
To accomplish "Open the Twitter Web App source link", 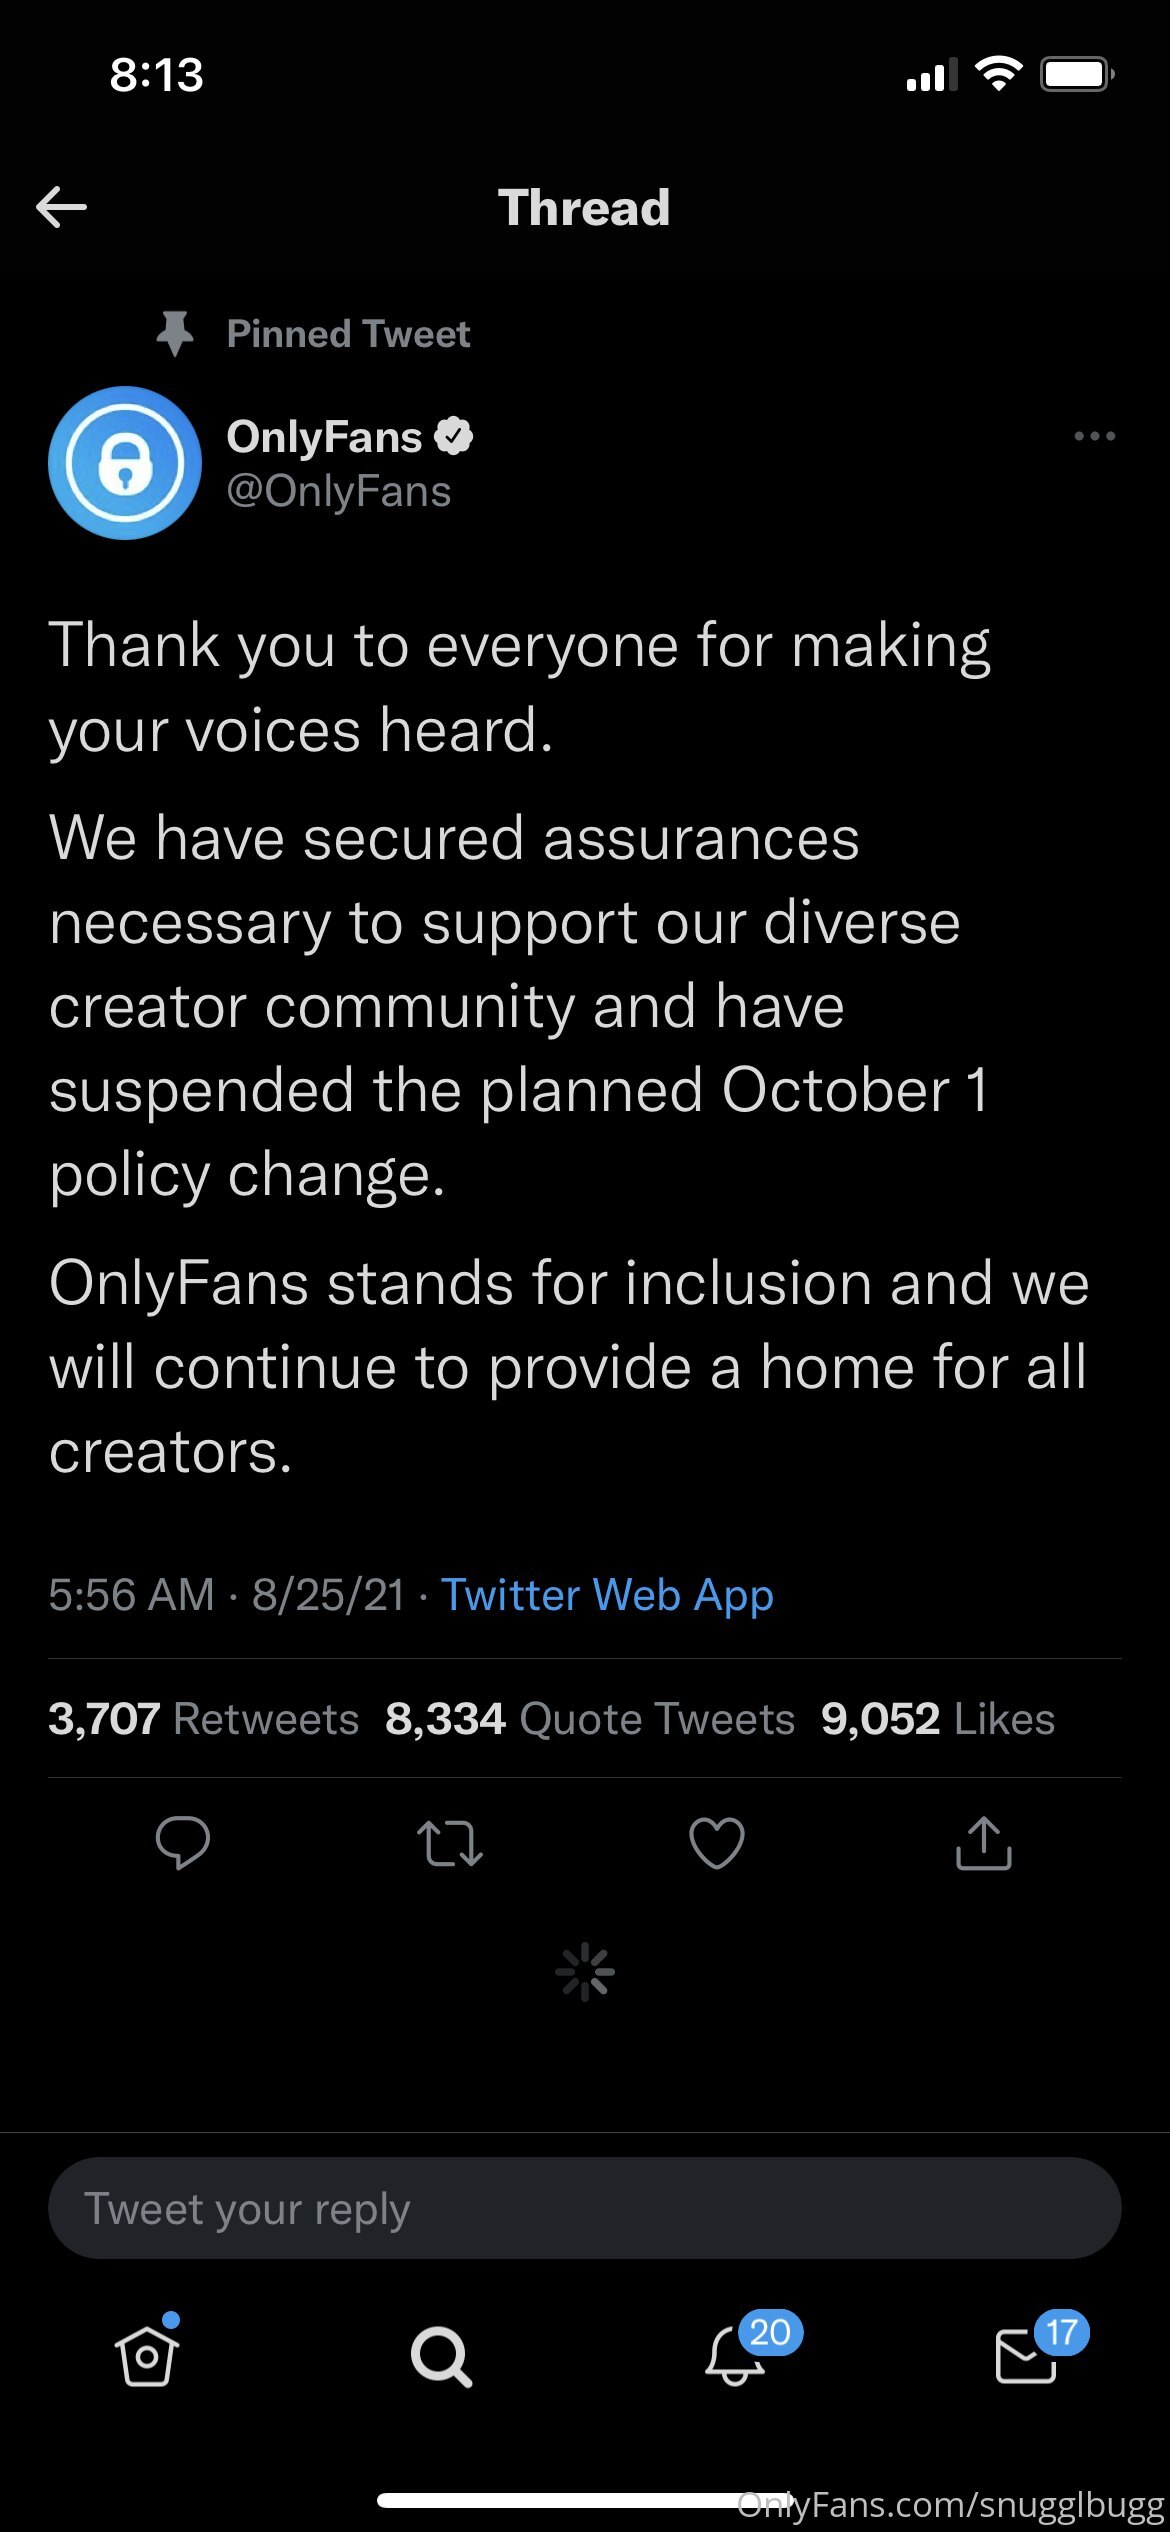I will 607,1595.
